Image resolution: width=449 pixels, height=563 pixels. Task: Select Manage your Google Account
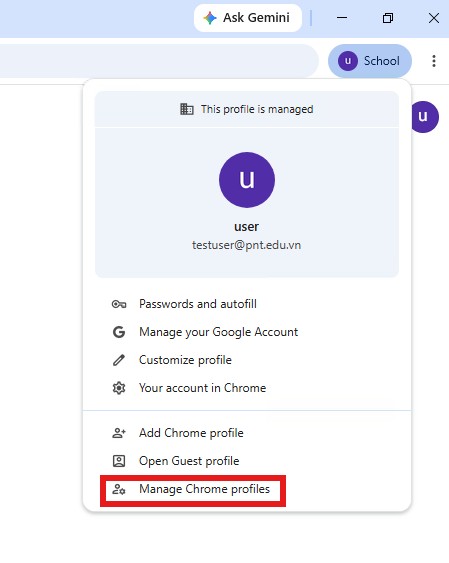[247, 332]
